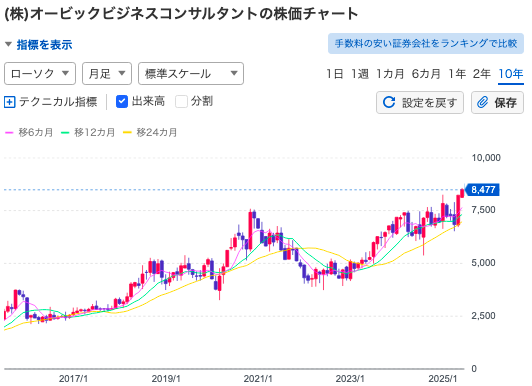
Task: Click the chart title 株価チャート heading
Action: click(x=181, y=14)
